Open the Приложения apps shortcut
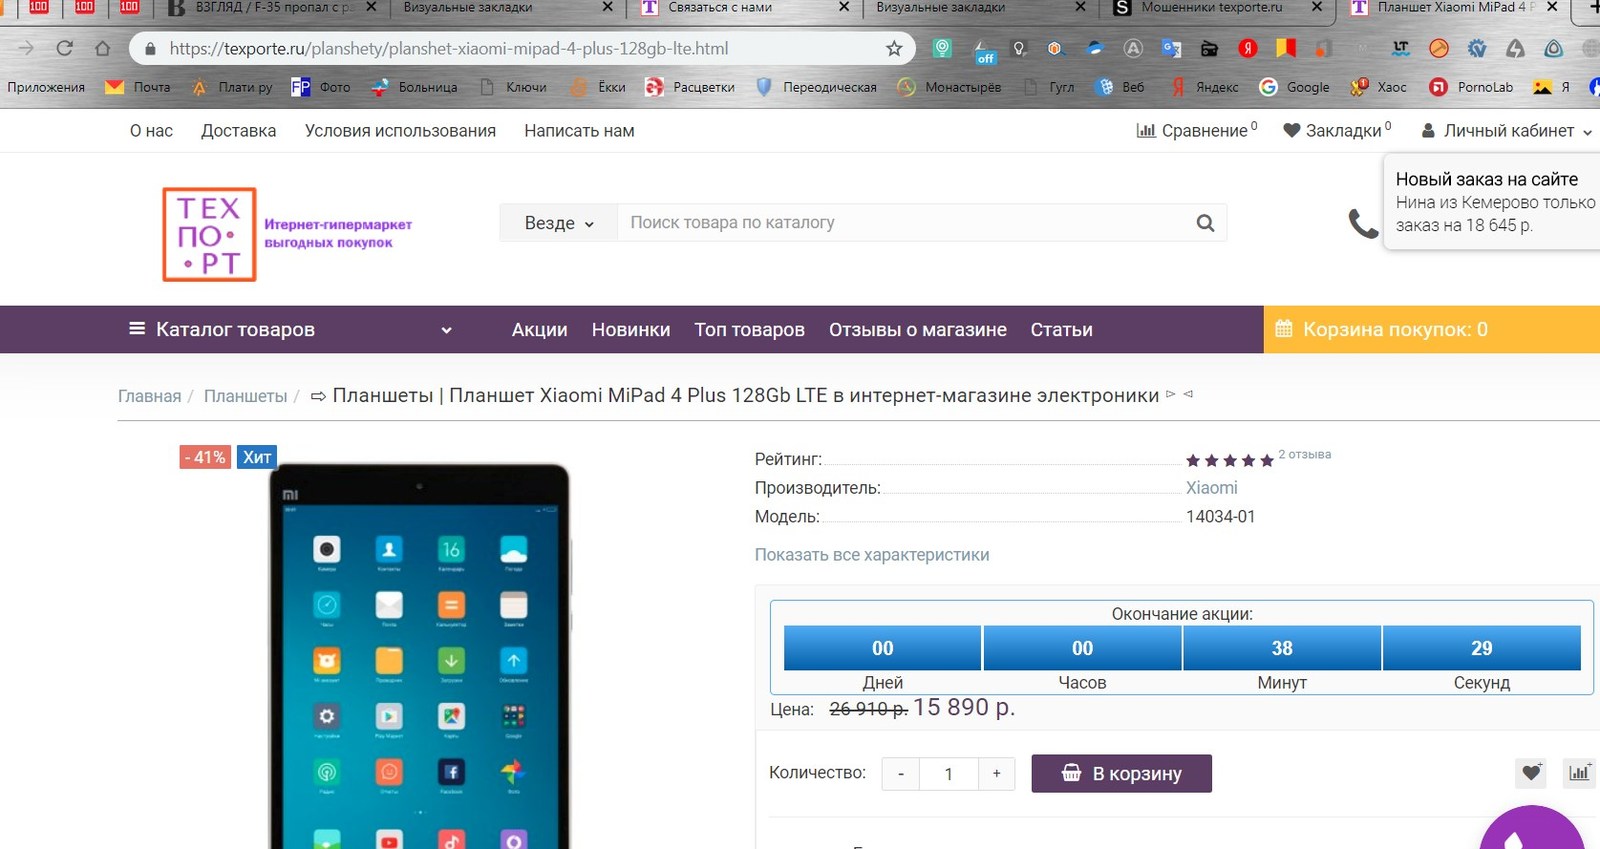 coord(46,87)
